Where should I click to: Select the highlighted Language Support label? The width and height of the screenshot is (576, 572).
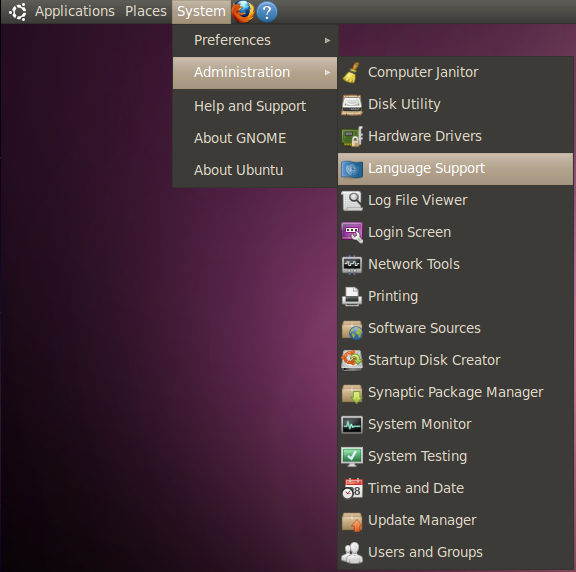[x=426, y=169]
